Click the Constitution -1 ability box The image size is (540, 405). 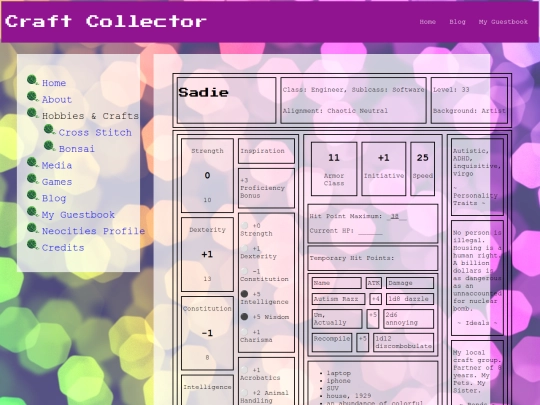click(207, 333)
